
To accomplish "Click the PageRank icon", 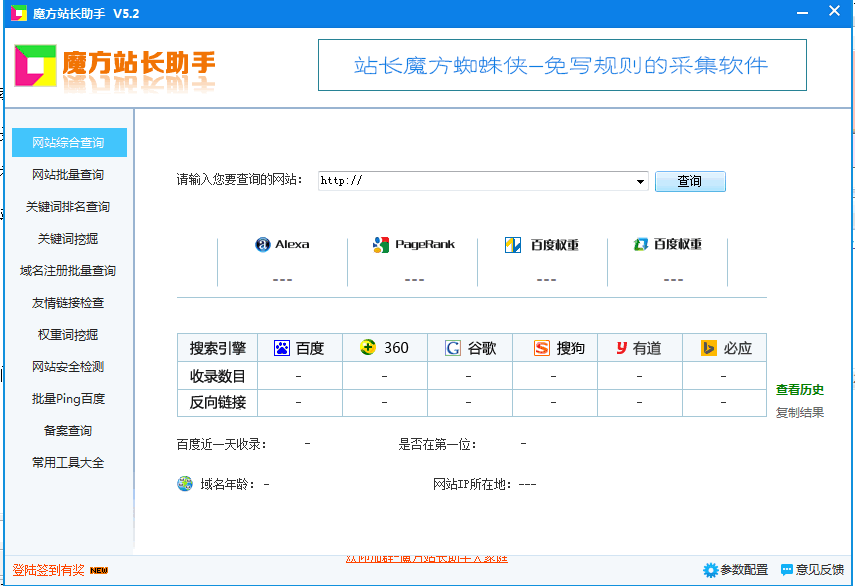I will tap(380, 244).
